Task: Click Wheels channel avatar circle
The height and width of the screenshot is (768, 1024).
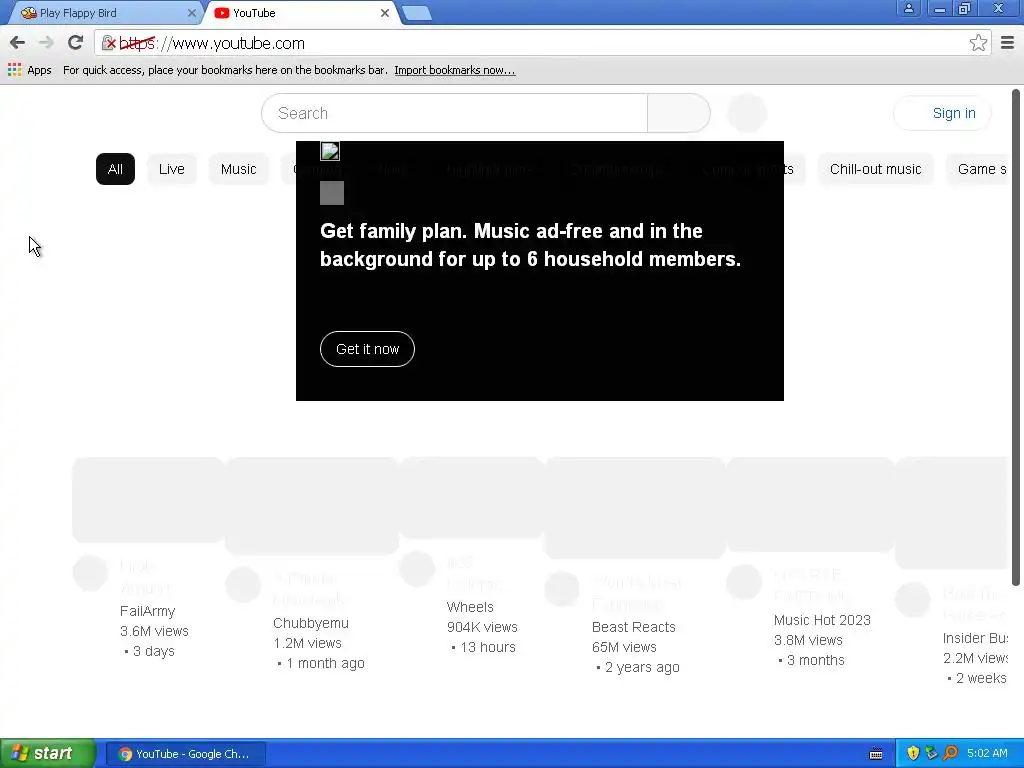Action: (x=417, y=569)
